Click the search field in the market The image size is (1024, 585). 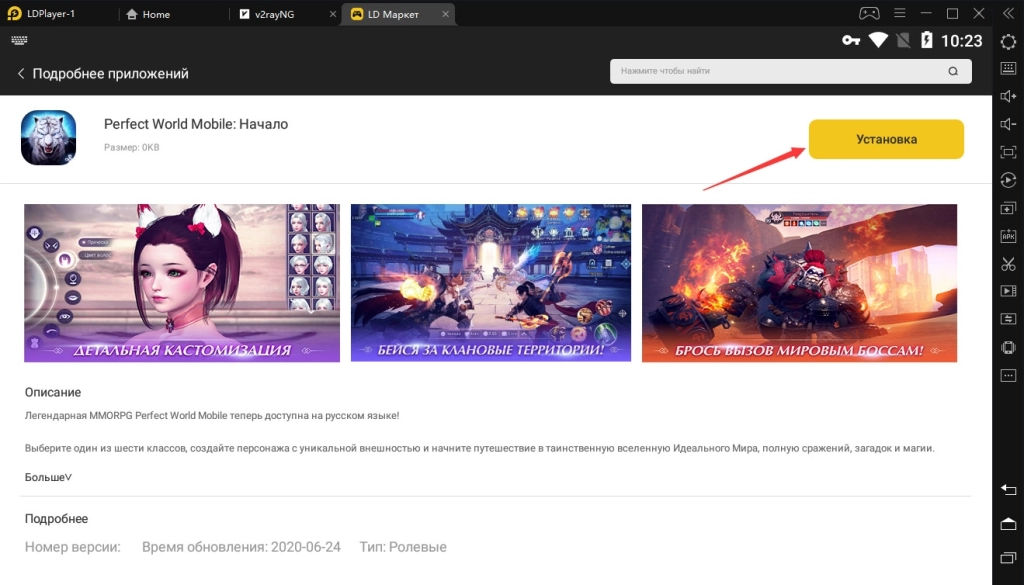coord(780,72)
